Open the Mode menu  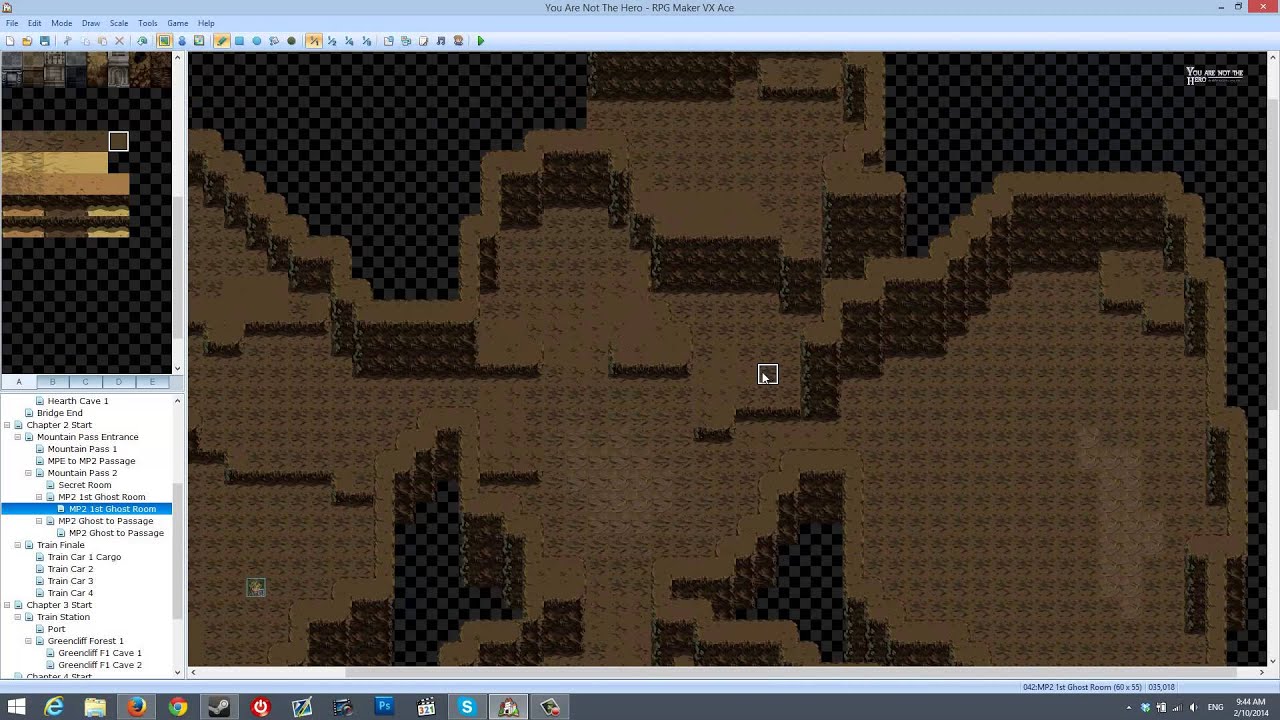(62, 23)
